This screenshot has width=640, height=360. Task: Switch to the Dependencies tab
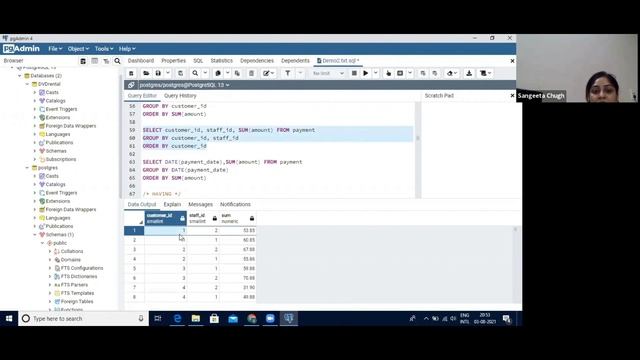click(x=257, y=61)
